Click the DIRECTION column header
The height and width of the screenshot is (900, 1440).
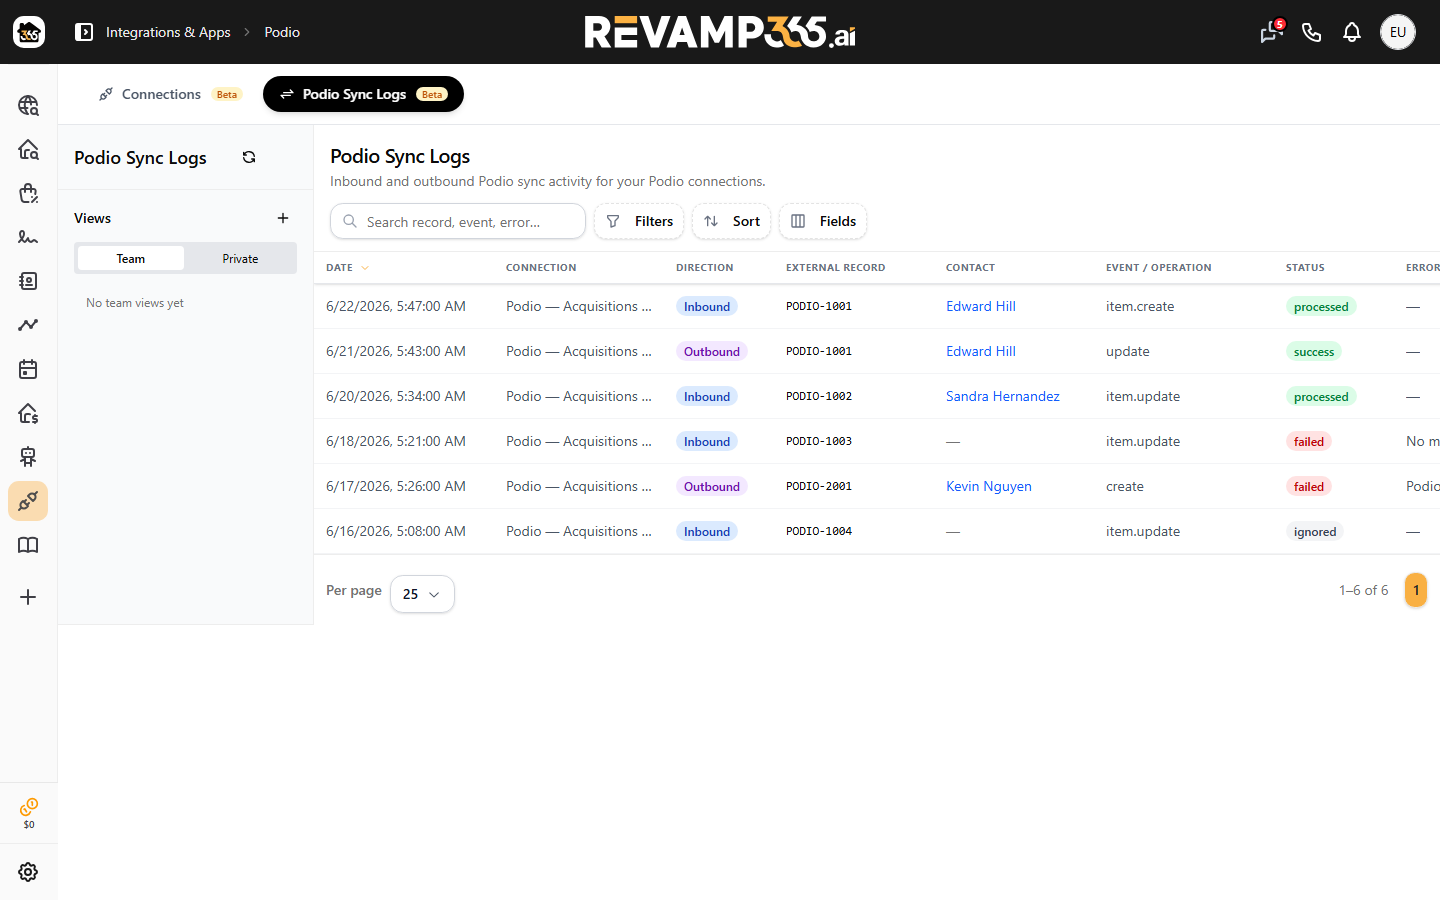click(705, 267)
